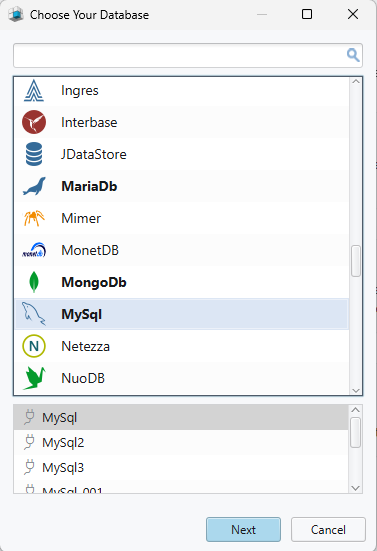The image size is (377, 551).
Task: Click the Mimer orange spider icon
Action: 34,218
